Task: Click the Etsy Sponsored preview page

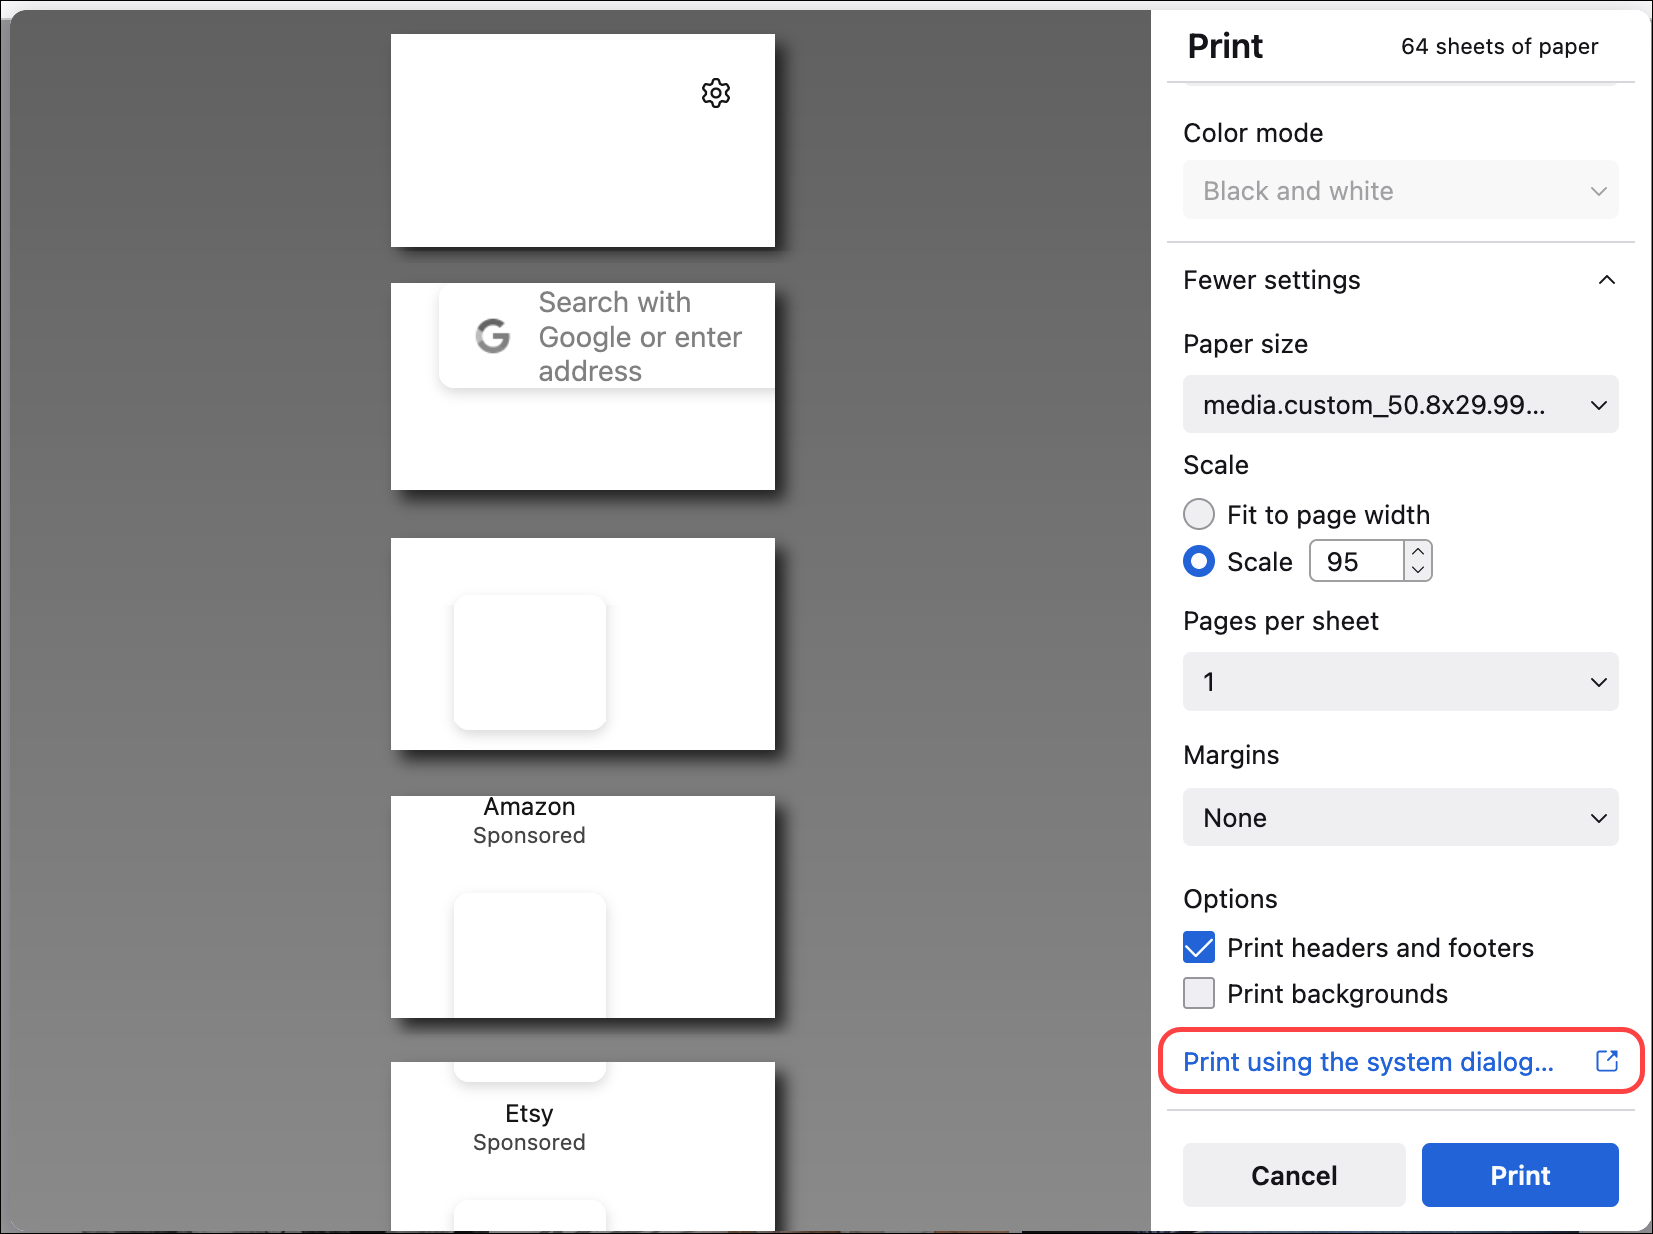Action: [583, 1146]
